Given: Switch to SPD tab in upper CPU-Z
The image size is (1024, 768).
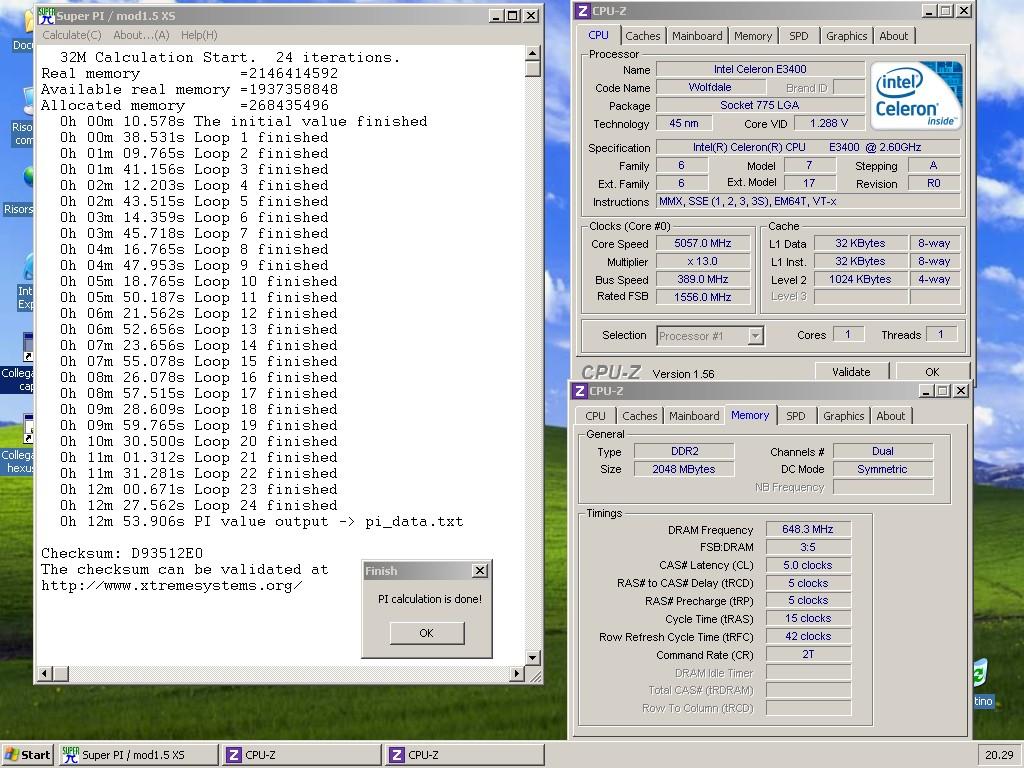Looking at the screenshot, I should (x=798, y=36).
